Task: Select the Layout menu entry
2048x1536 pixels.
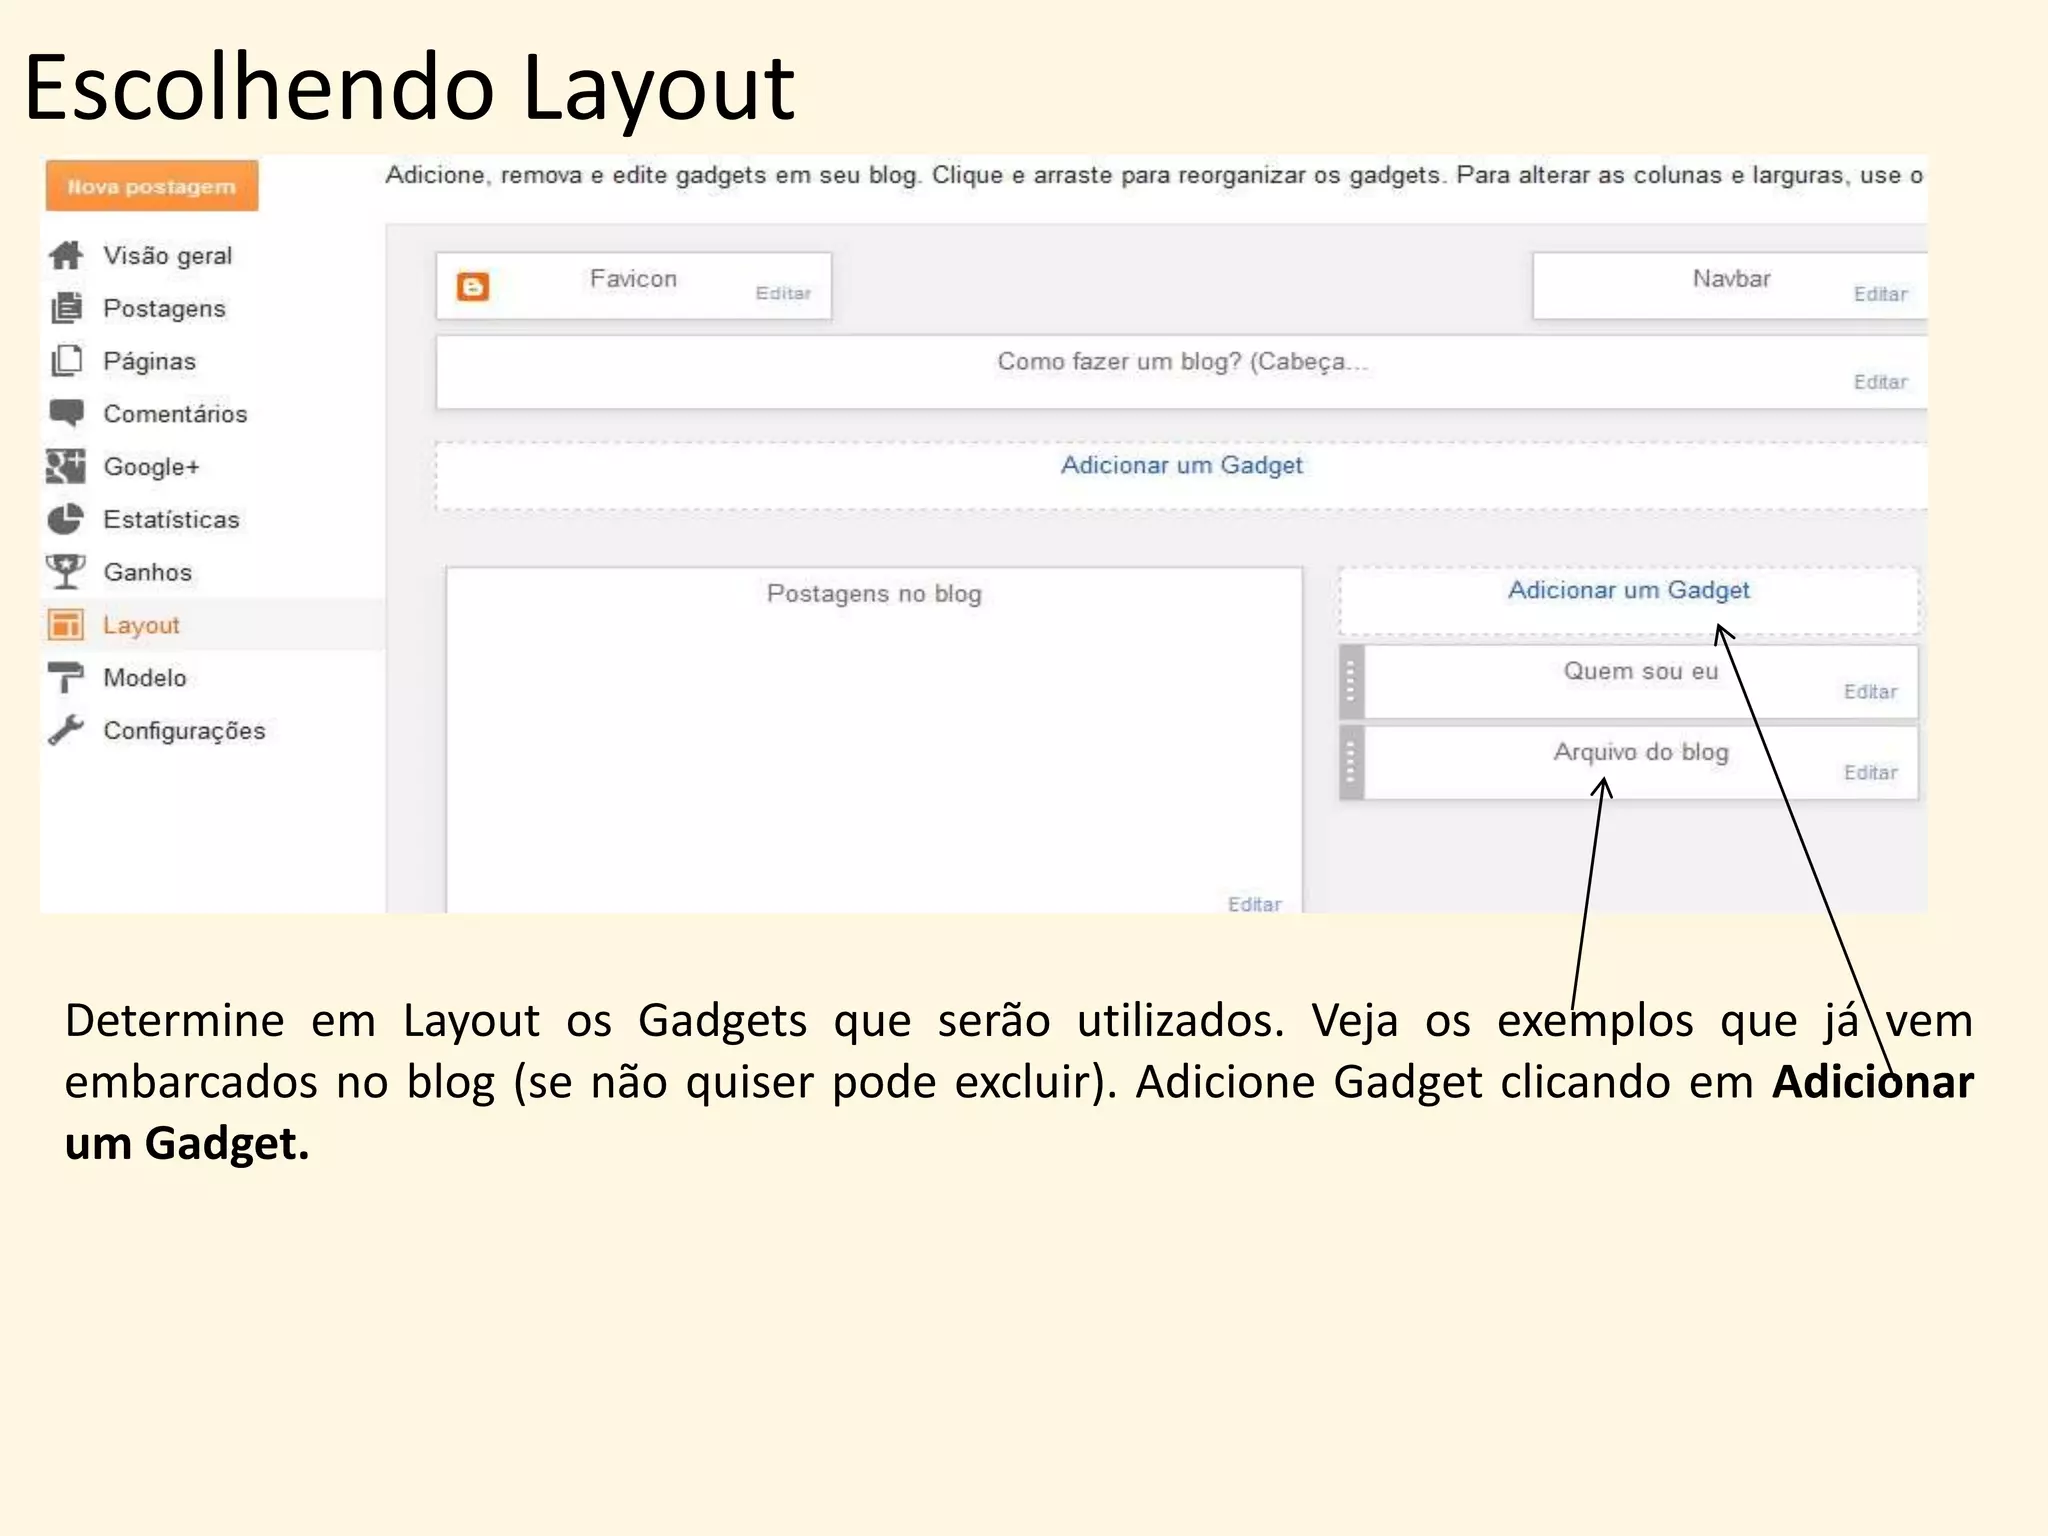Action: tap(141, 625)
